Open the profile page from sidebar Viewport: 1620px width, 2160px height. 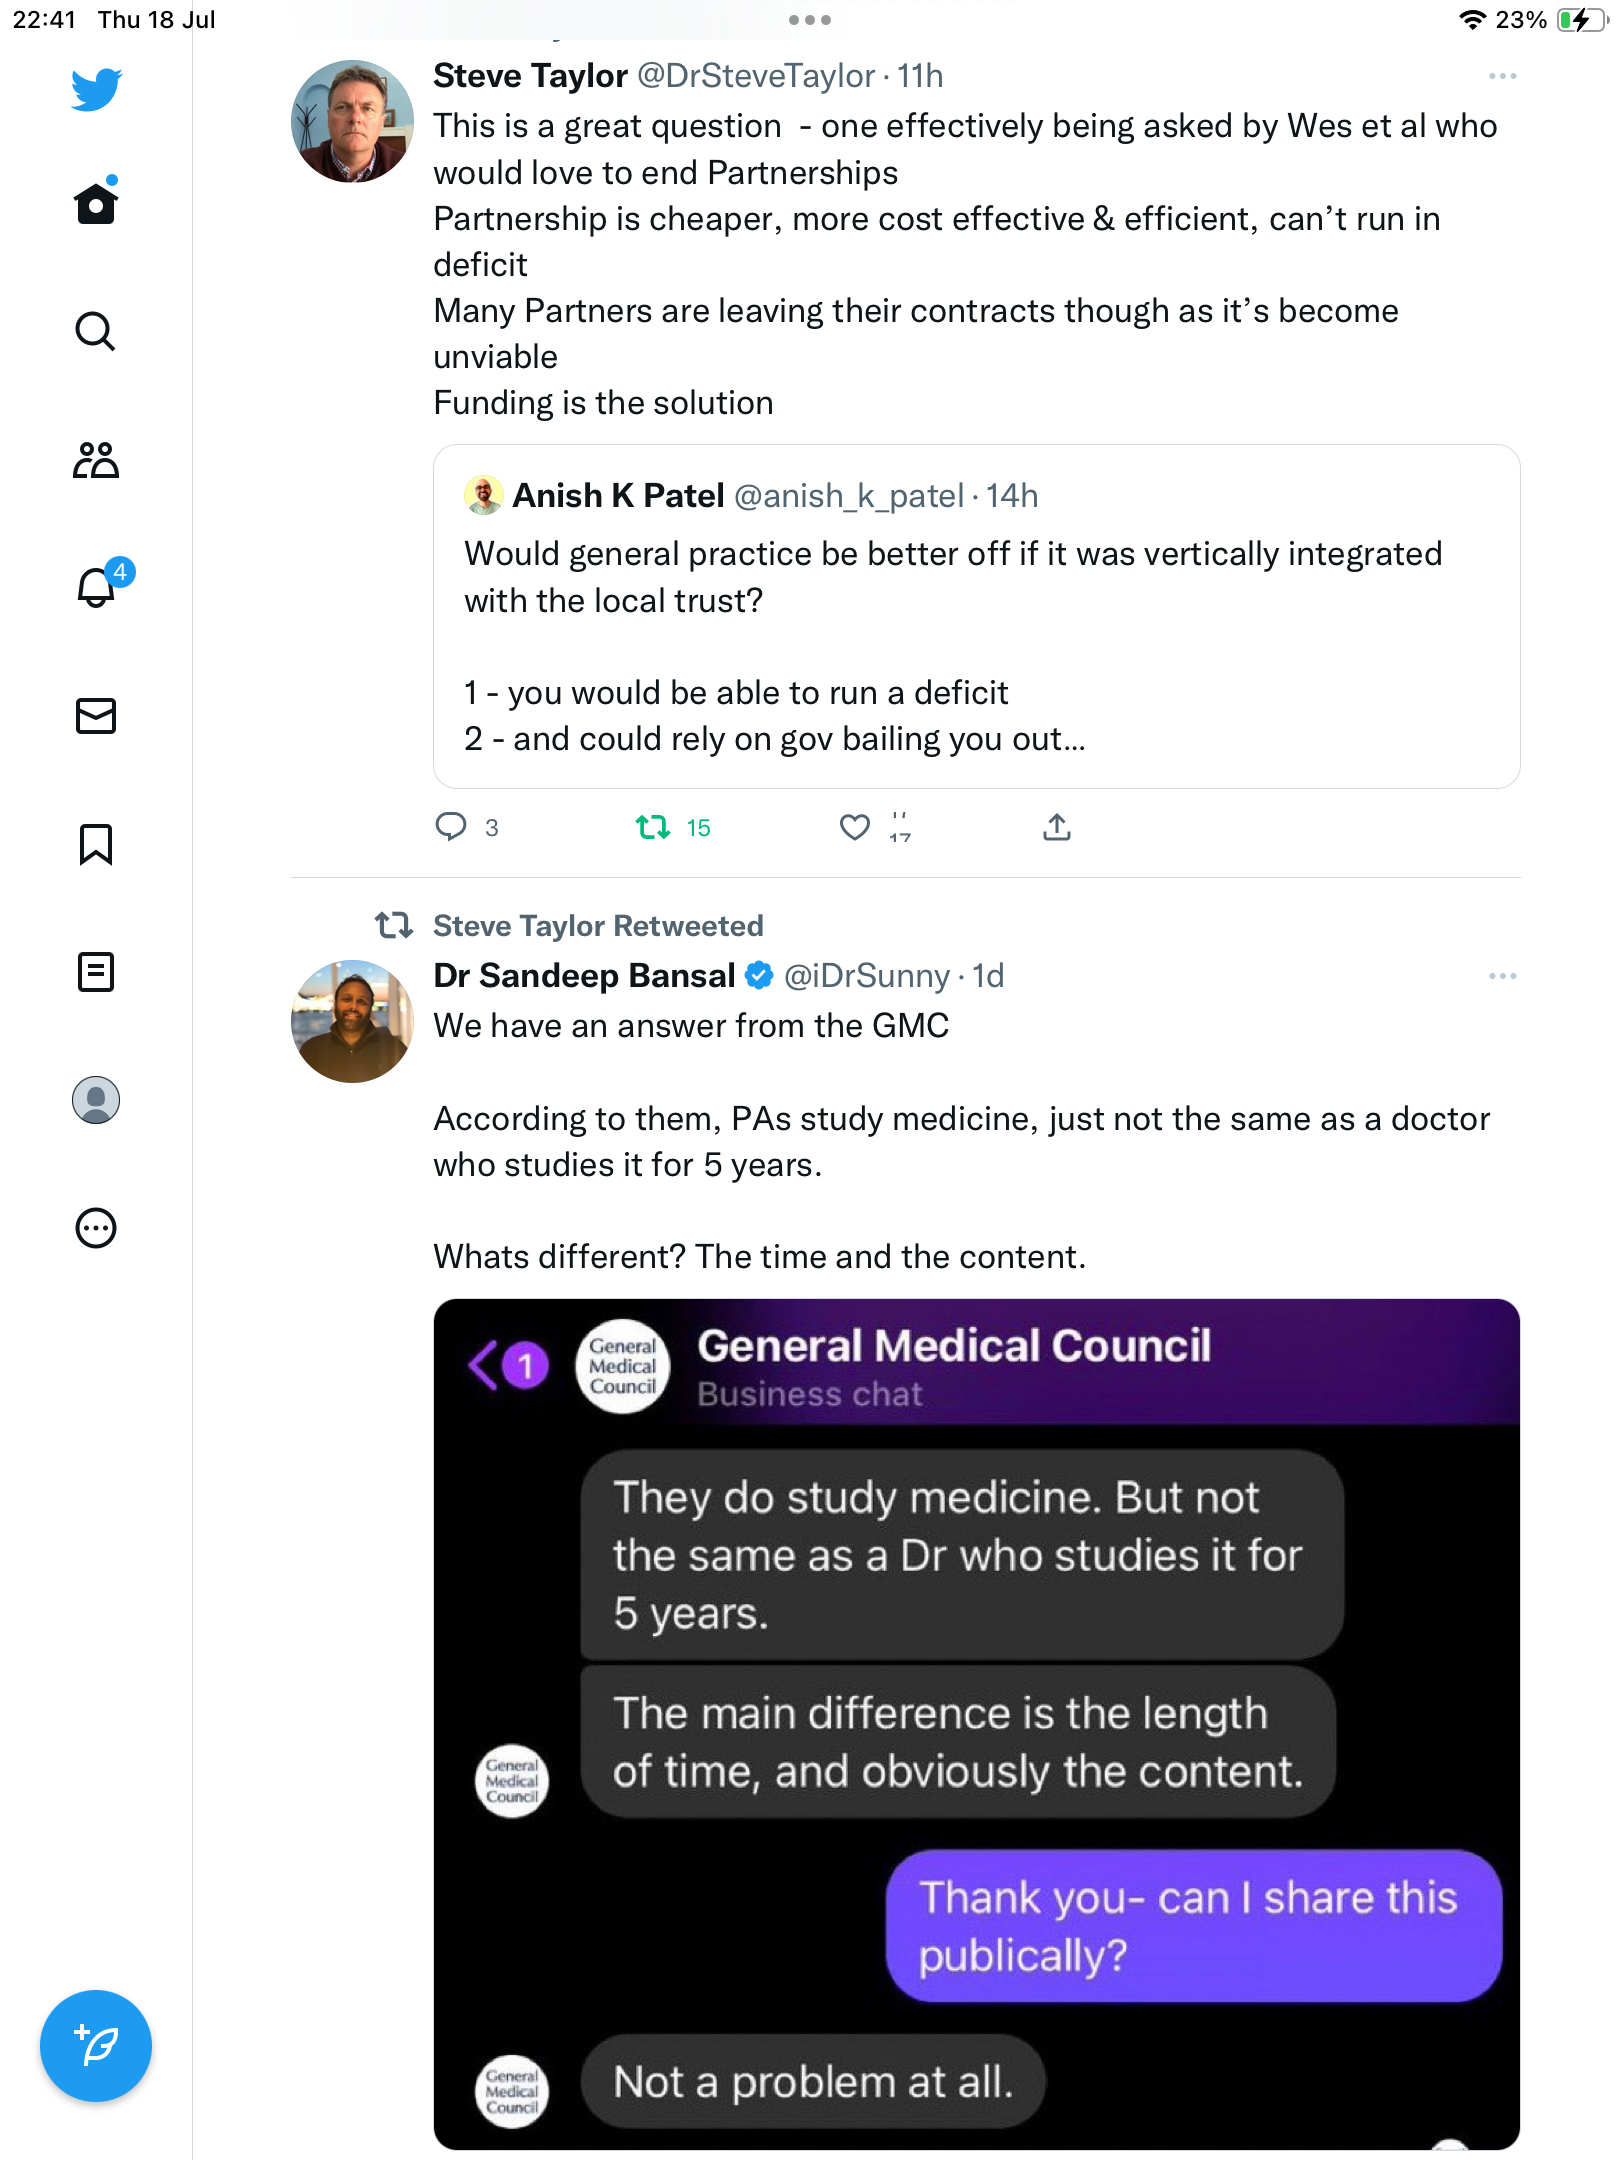(96, 1100)
